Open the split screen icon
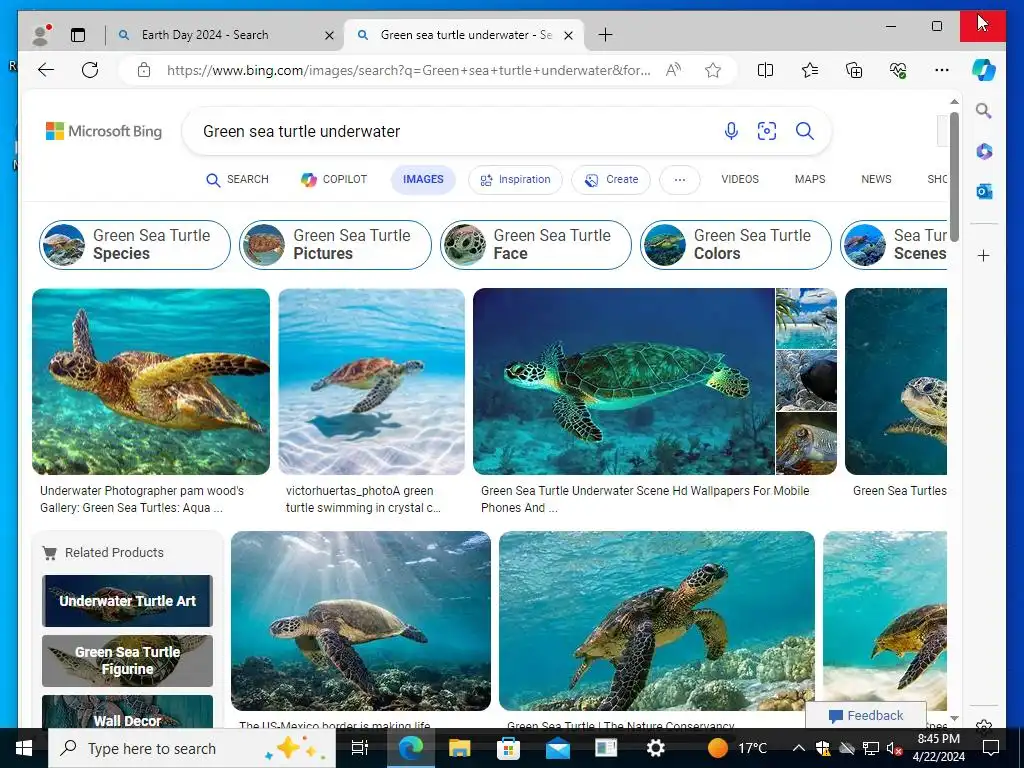Screen dimensions: 1024x768 tap(765, 70)
